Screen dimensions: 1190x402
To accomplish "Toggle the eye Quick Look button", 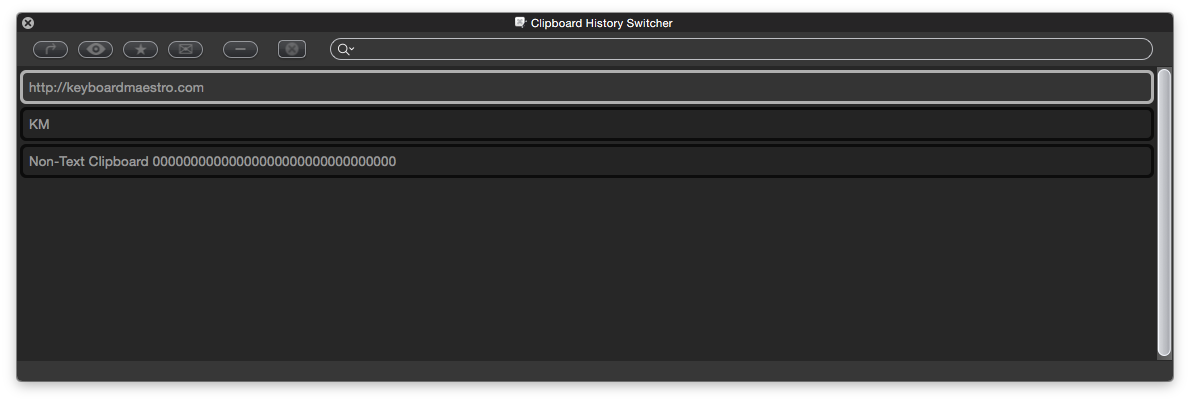I will (96, 49).
